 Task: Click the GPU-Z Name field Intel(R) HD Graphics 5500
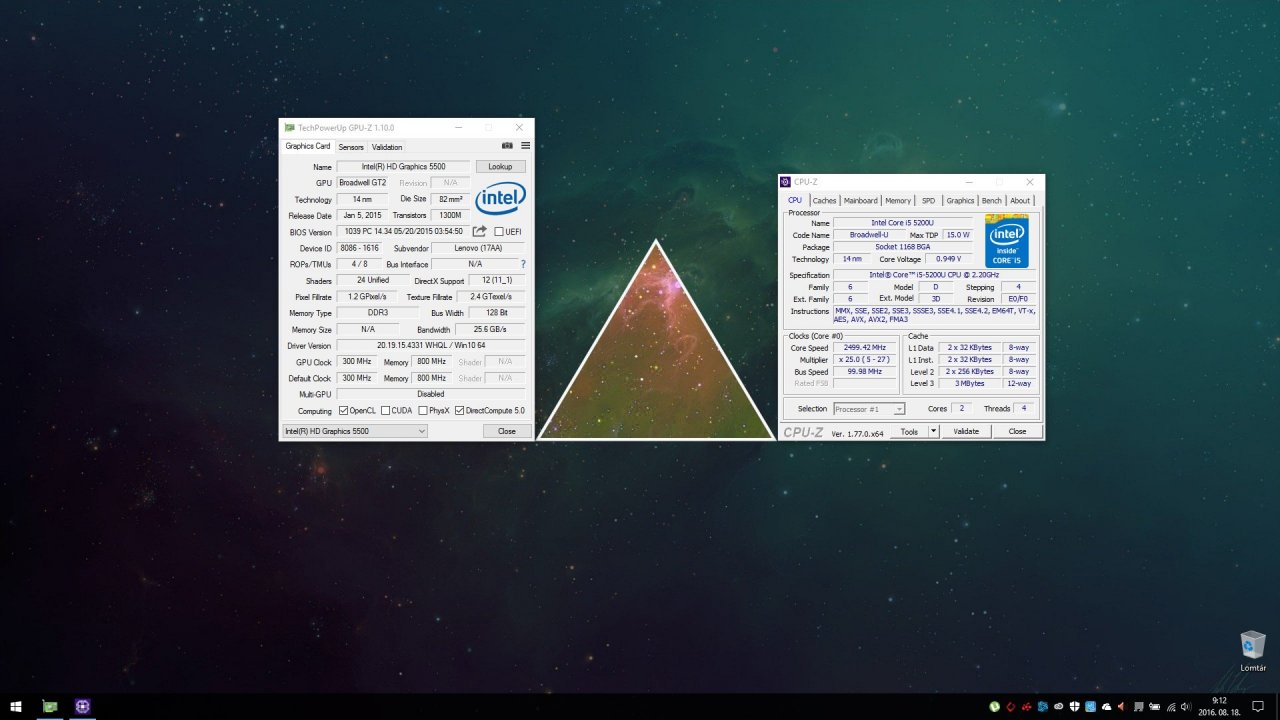(x=403, y=167)
